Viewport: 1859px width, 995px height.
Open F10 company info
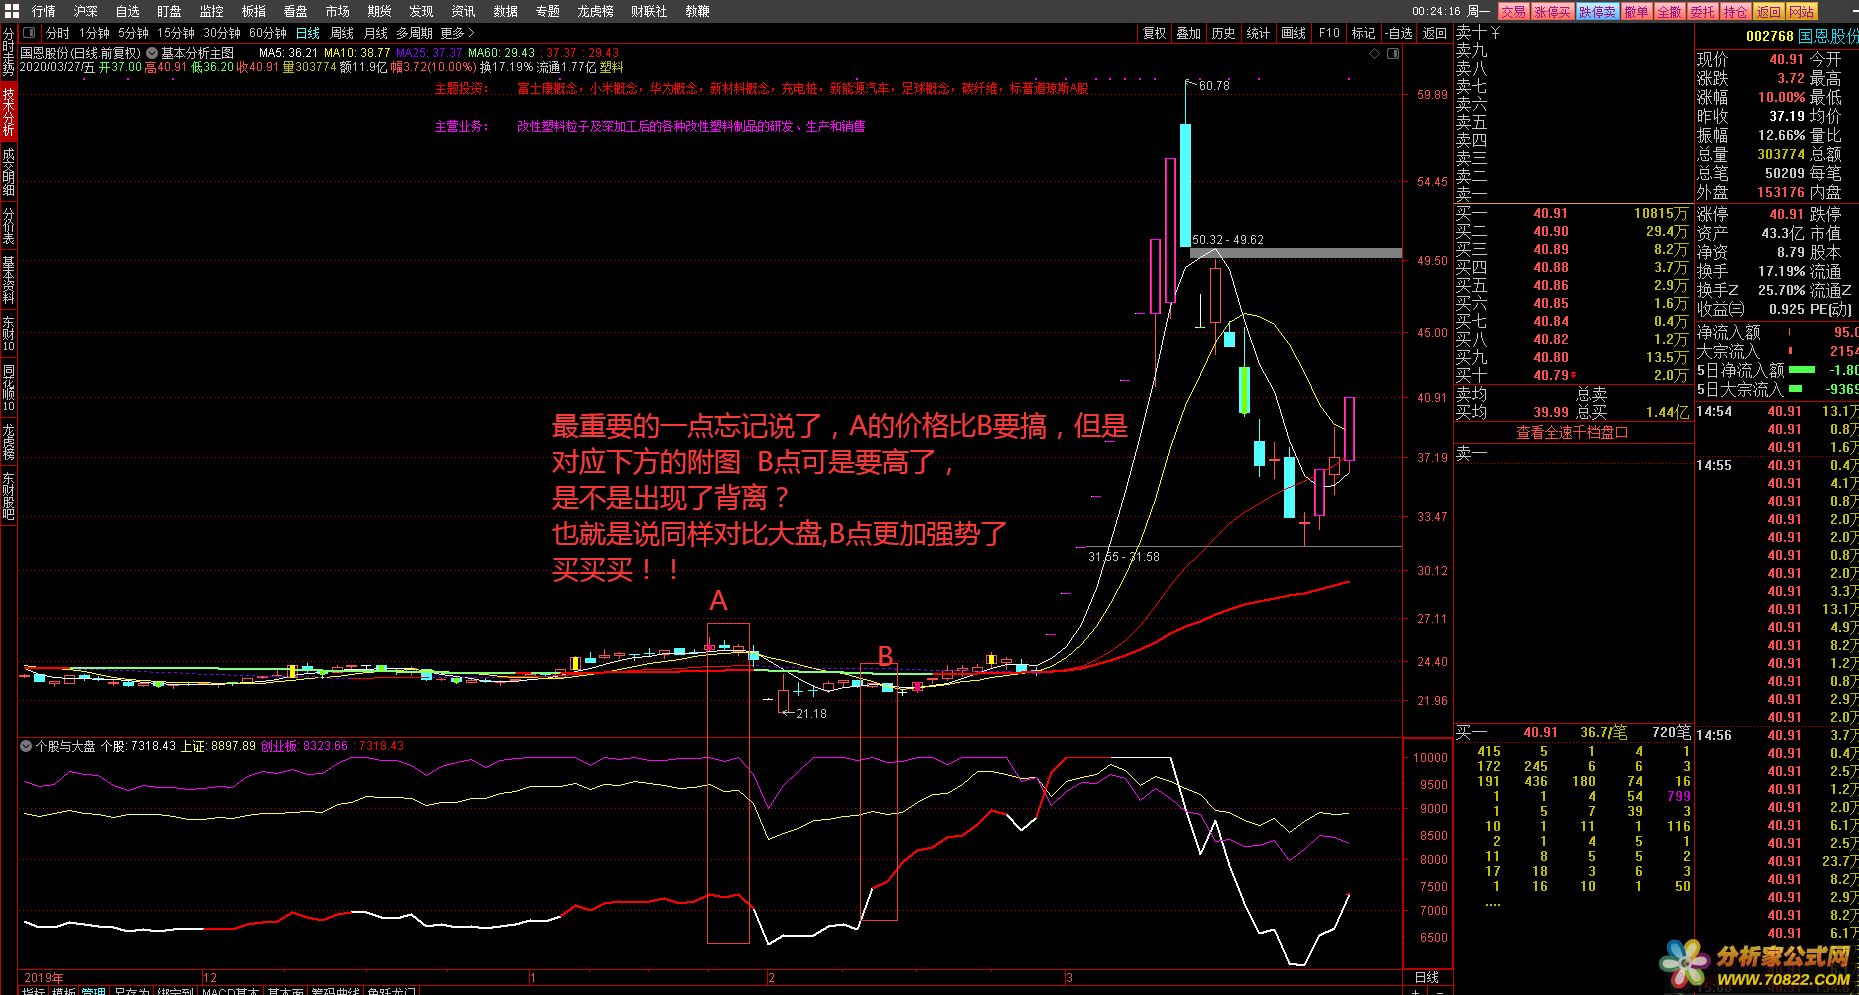(x=1329, y=33)
